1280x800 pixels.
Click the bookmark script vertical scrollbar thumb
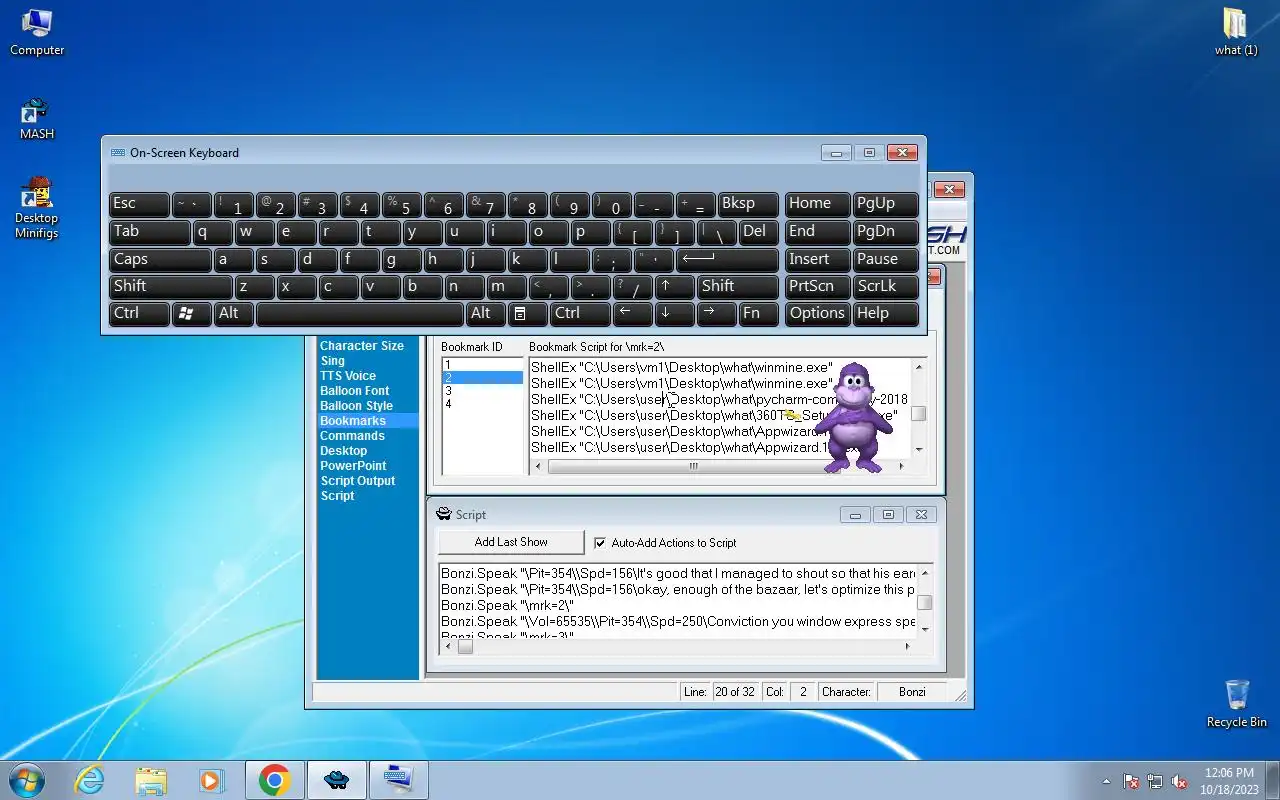(918, 413)
